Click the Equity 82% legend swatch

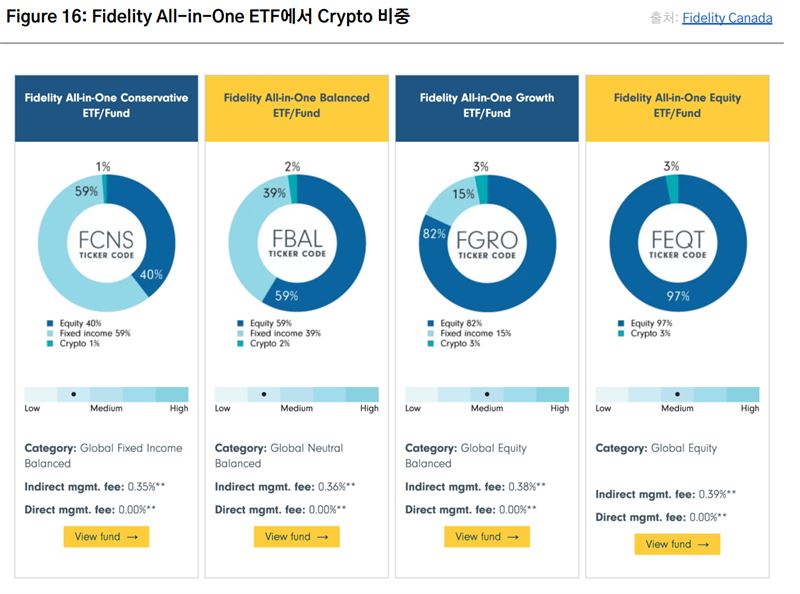coord(430,323)
